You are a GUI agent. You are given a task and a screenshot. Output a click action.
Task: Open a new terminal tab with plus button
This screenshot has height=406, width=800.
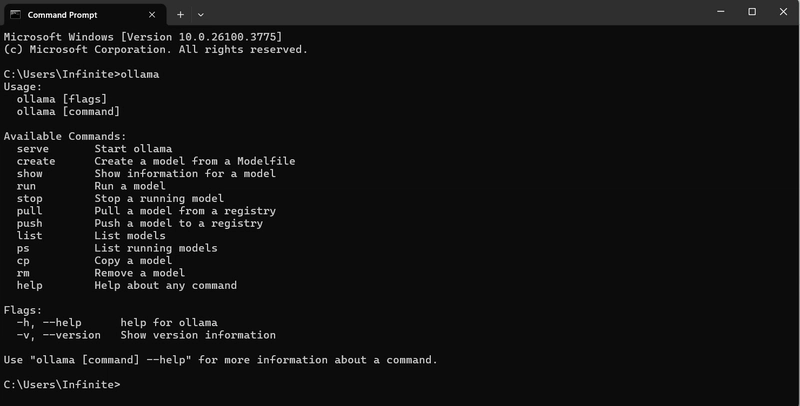point(180,15)
